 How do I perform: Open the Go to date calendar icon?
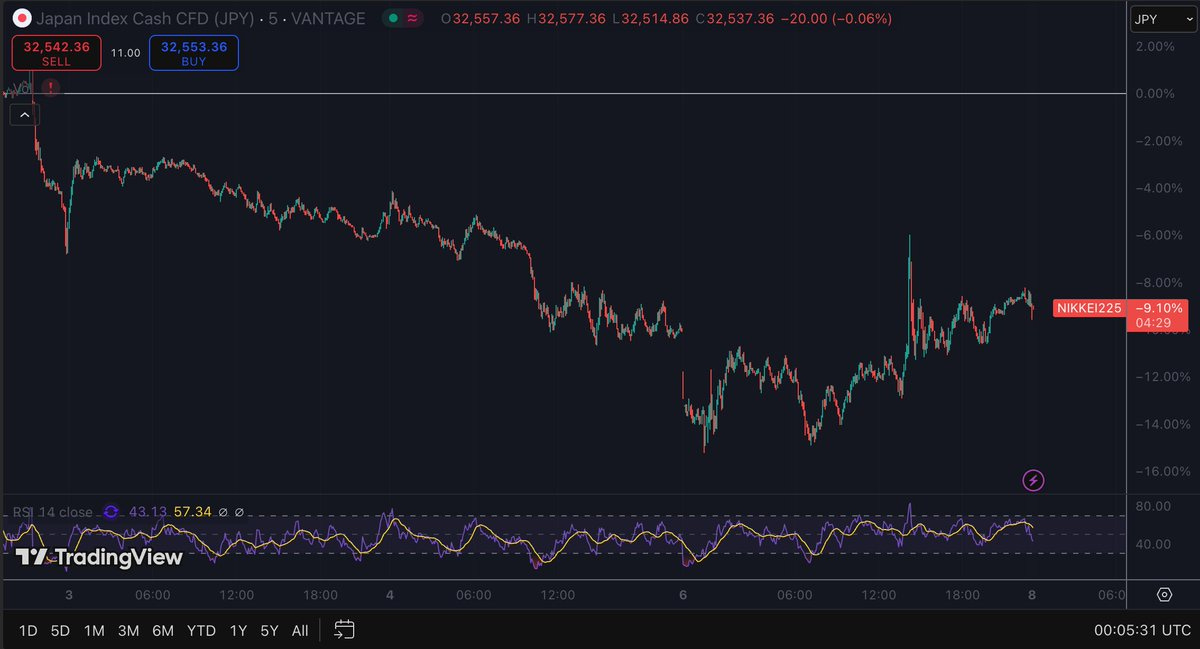pos(344,630)
